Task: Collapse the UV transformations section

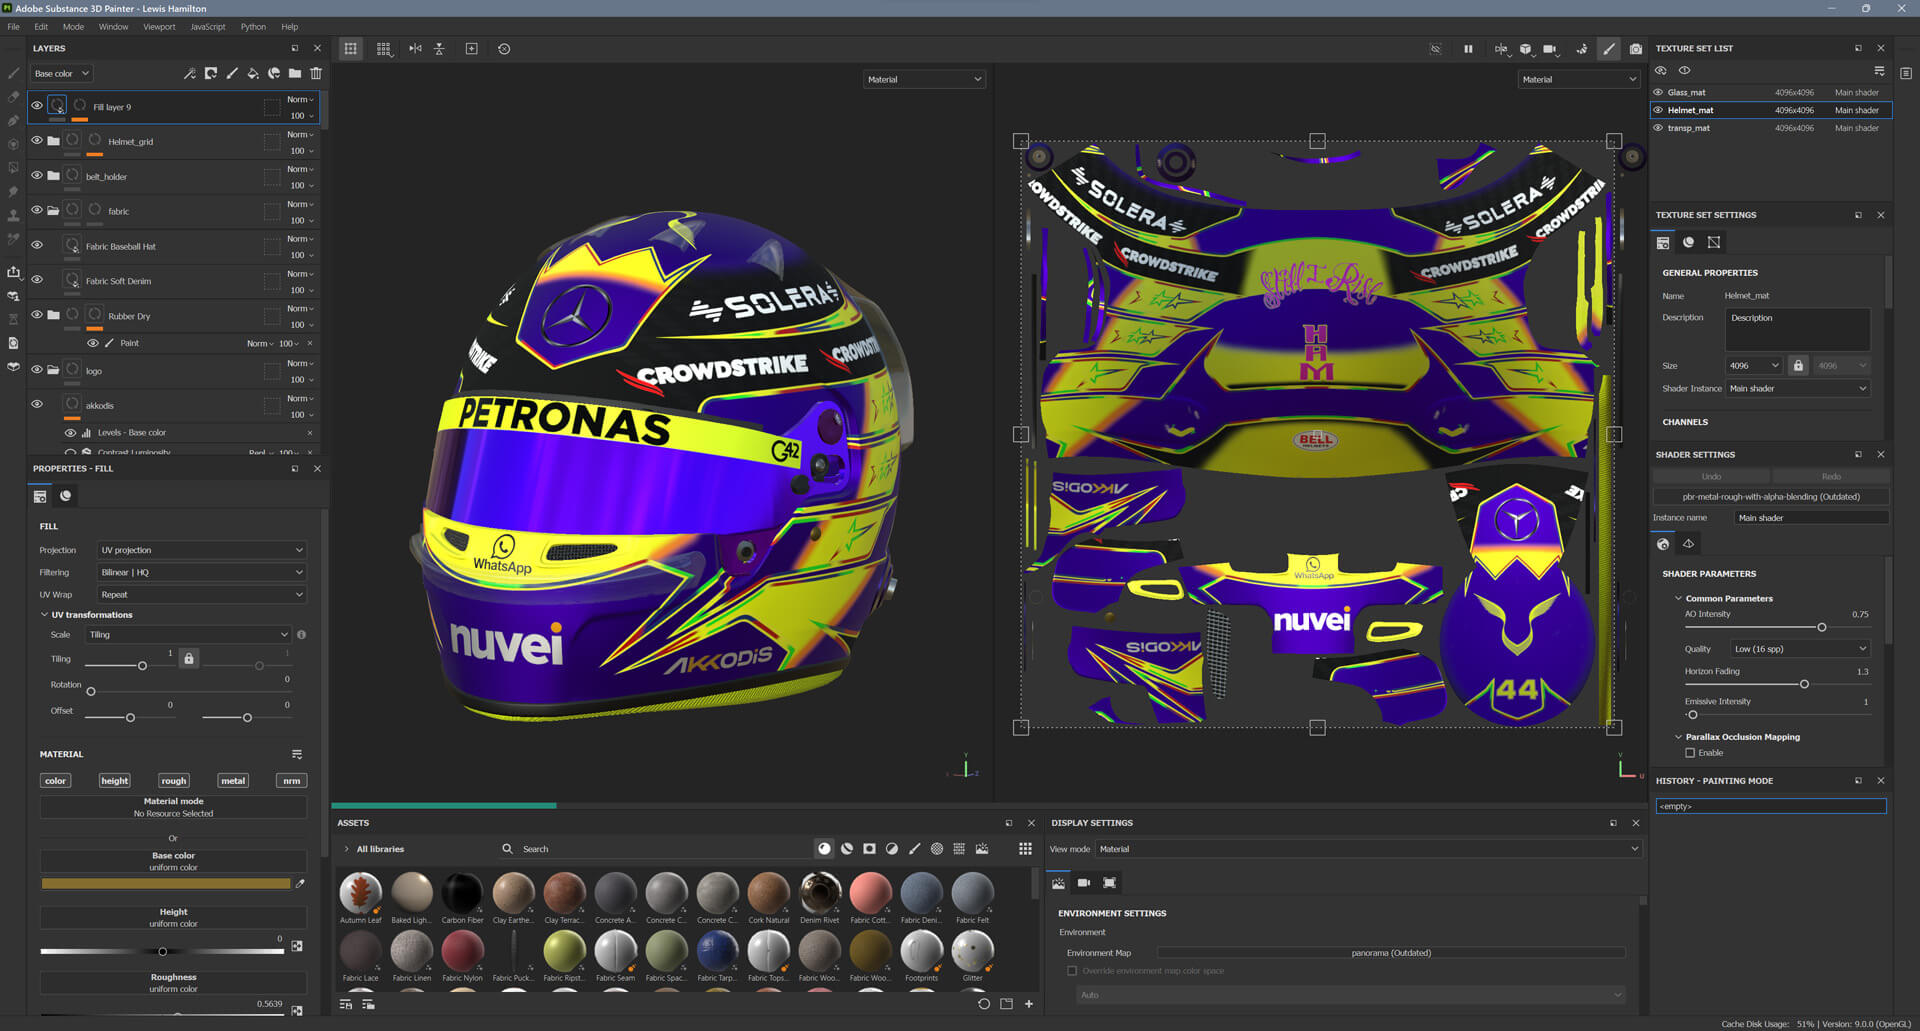Action: pyautogui.click(x=44, y=615)
